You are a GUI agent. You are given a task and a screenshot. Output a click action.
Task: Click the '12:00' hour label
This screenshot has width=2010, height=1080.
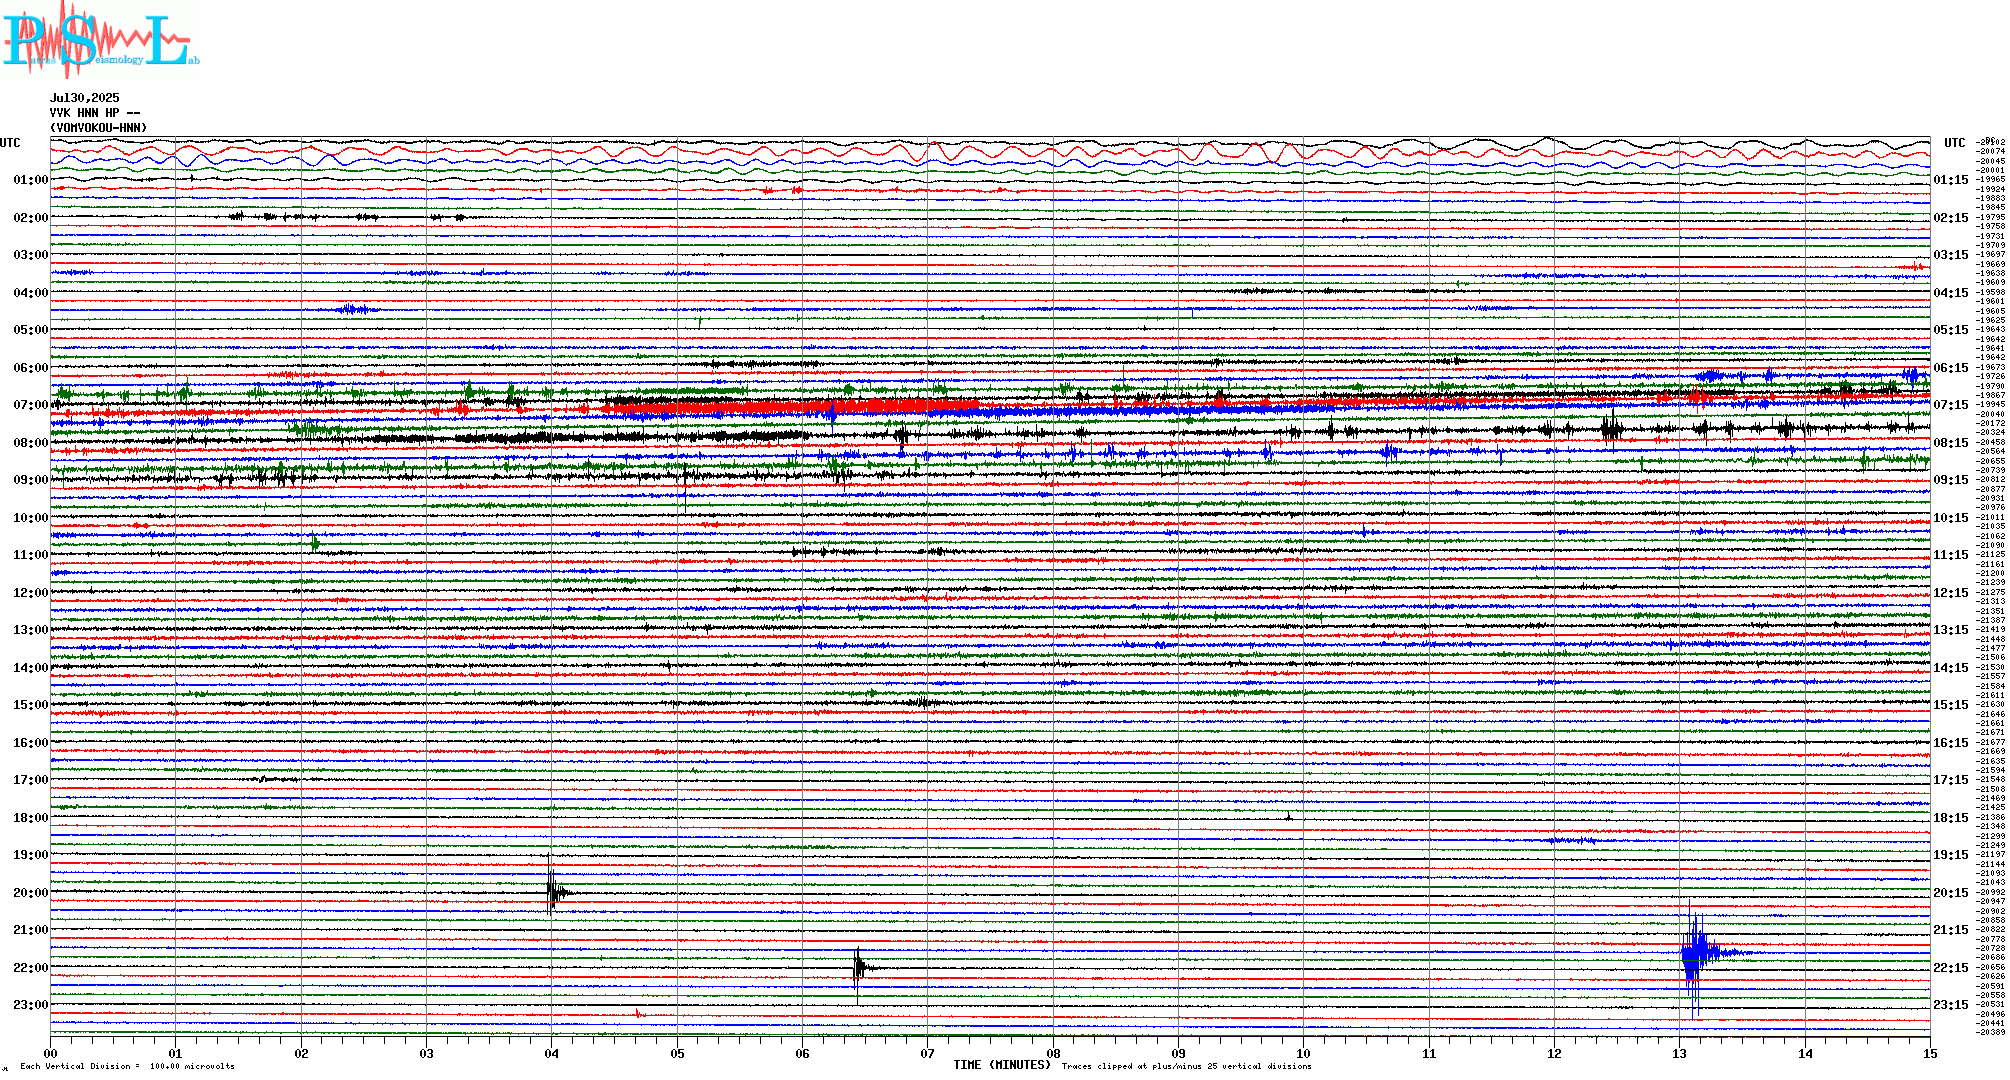(31, 593)
